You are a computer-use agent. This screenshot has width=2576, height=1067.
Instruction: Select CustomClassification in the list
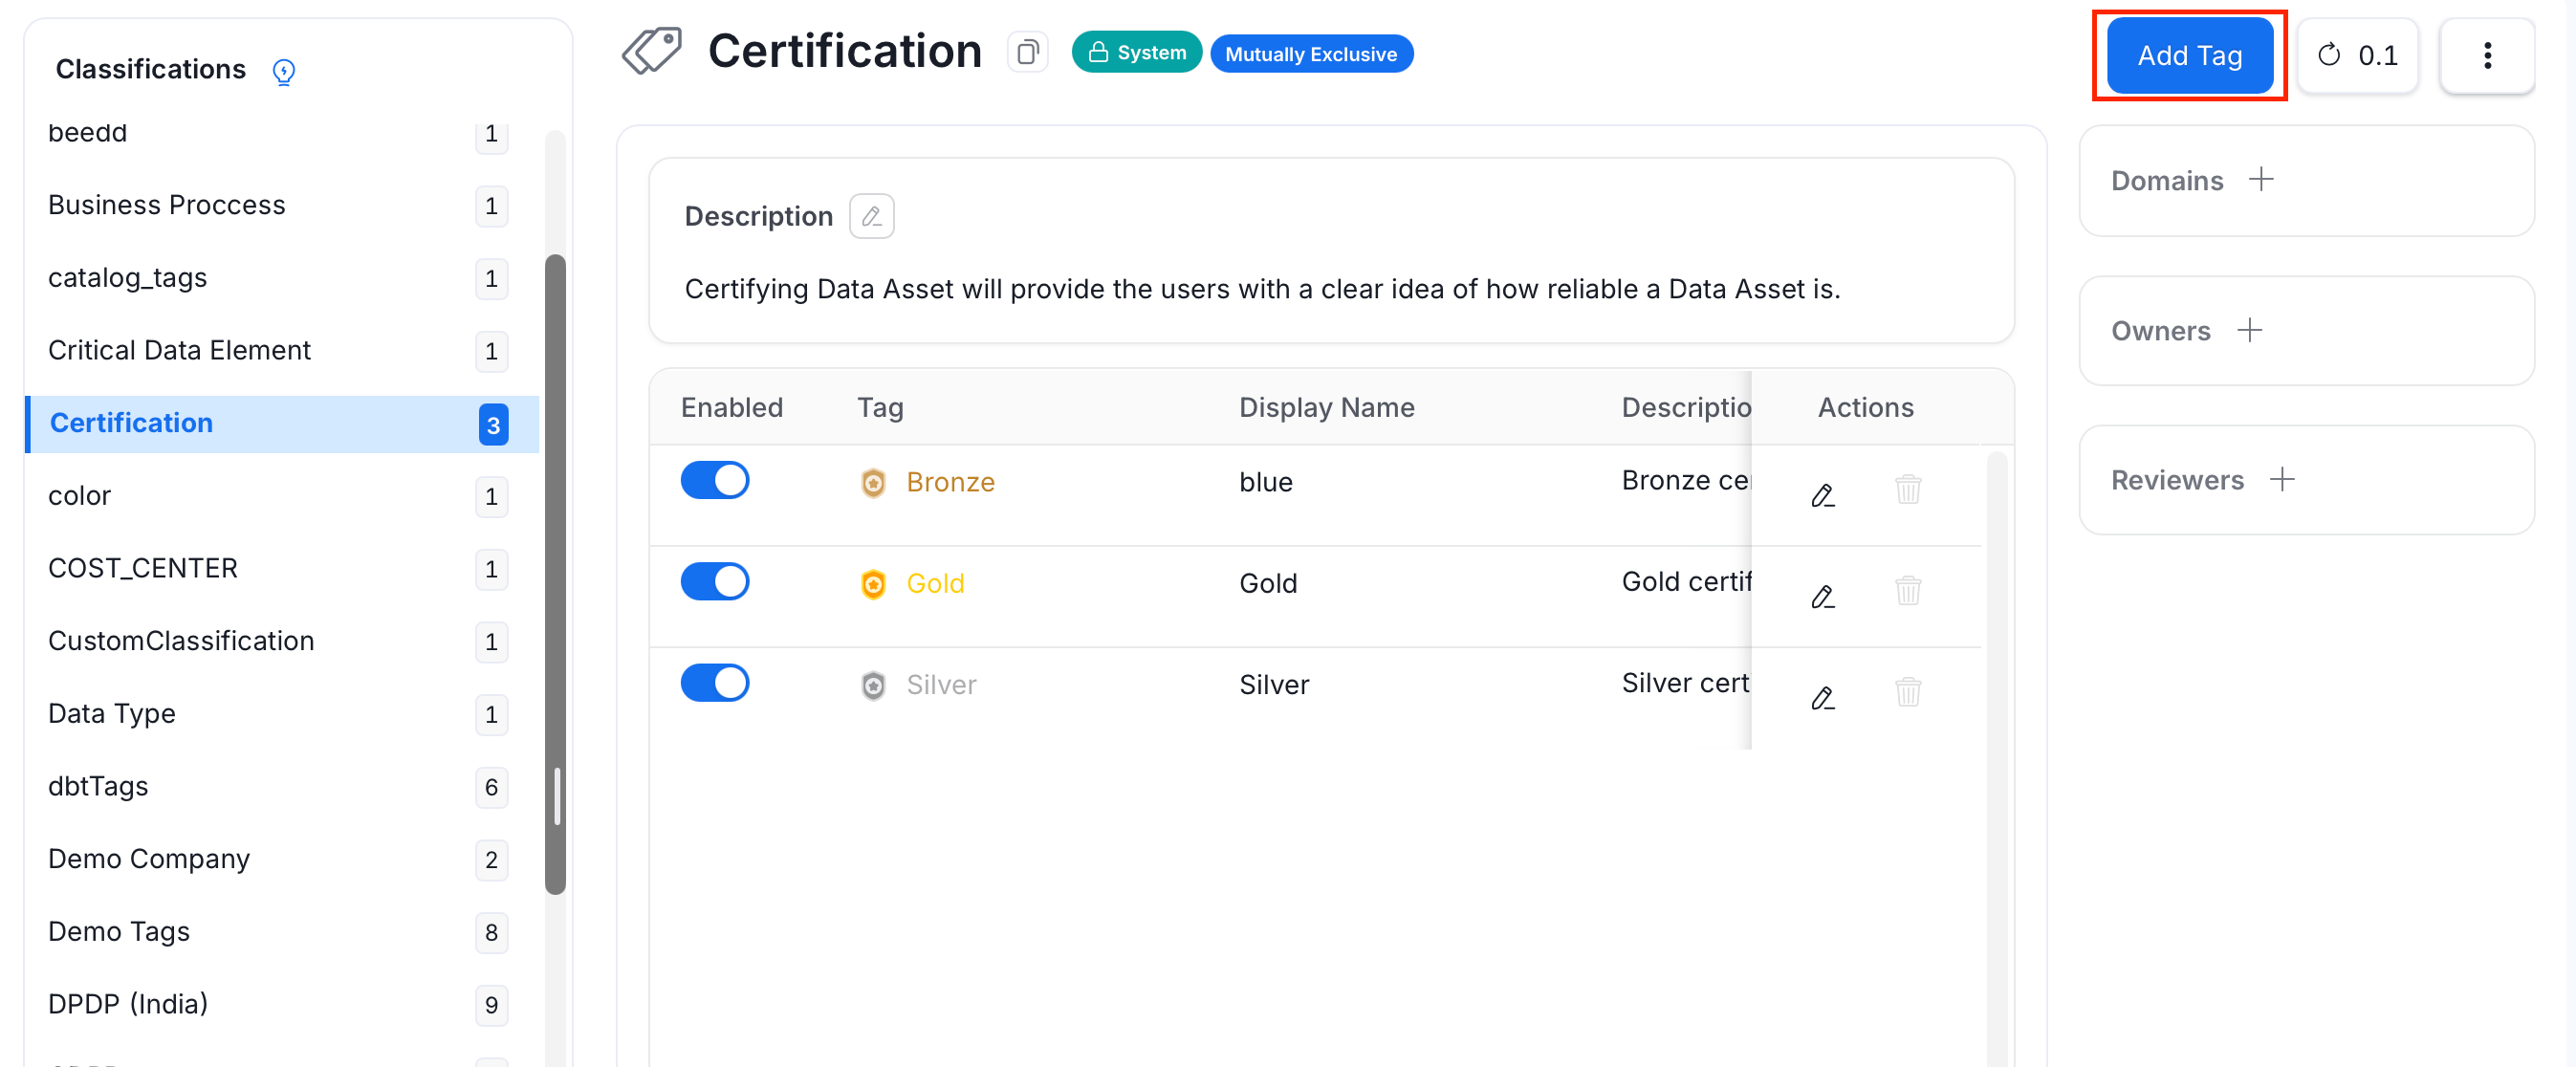(x=282, y=641)
